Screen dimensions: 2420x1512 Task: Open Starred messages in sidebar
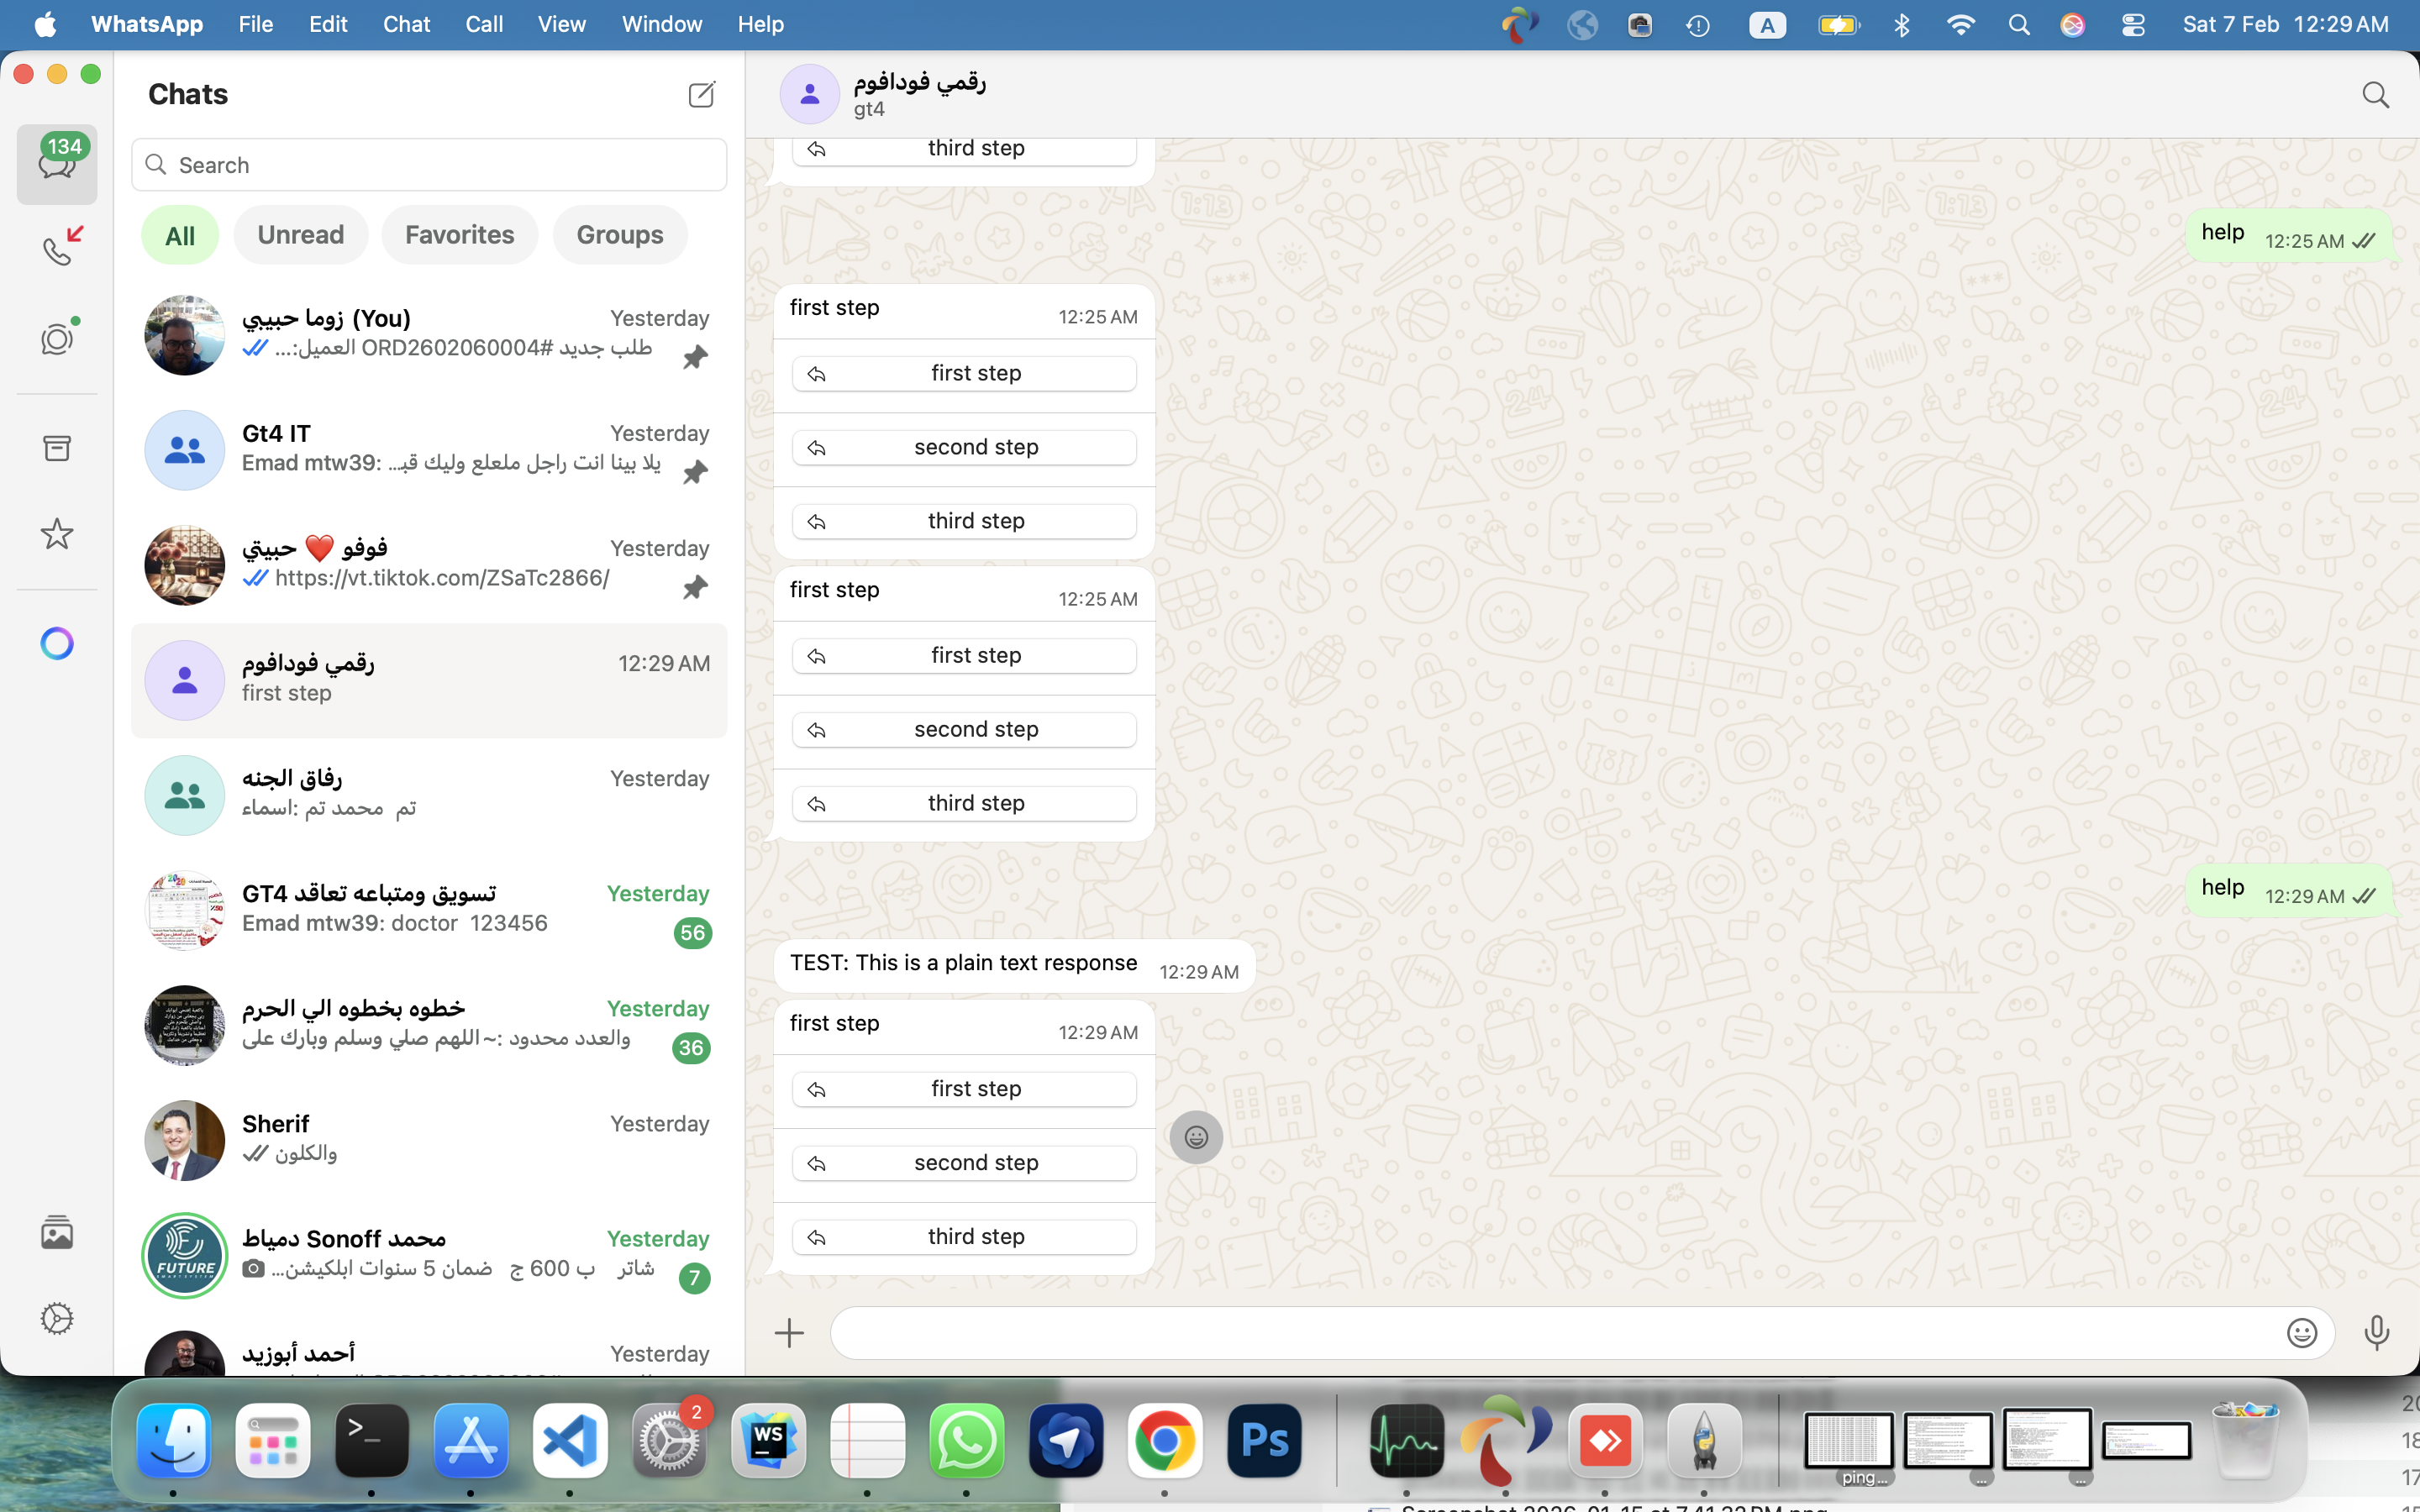(x=58, y=534)
